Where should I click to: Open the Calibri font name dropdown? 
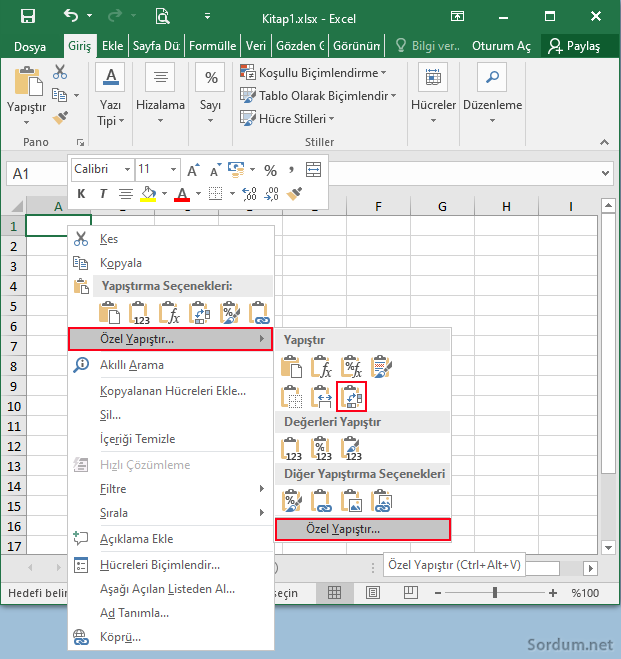coord(127,170)
